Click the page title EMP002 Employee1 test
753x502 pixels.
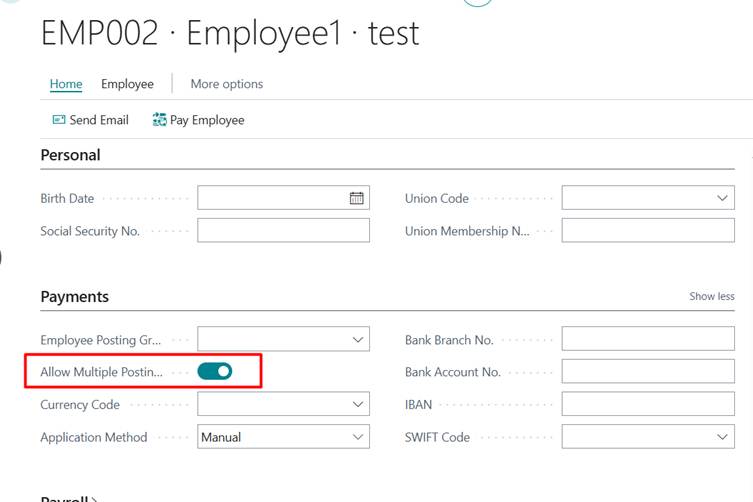230,33
